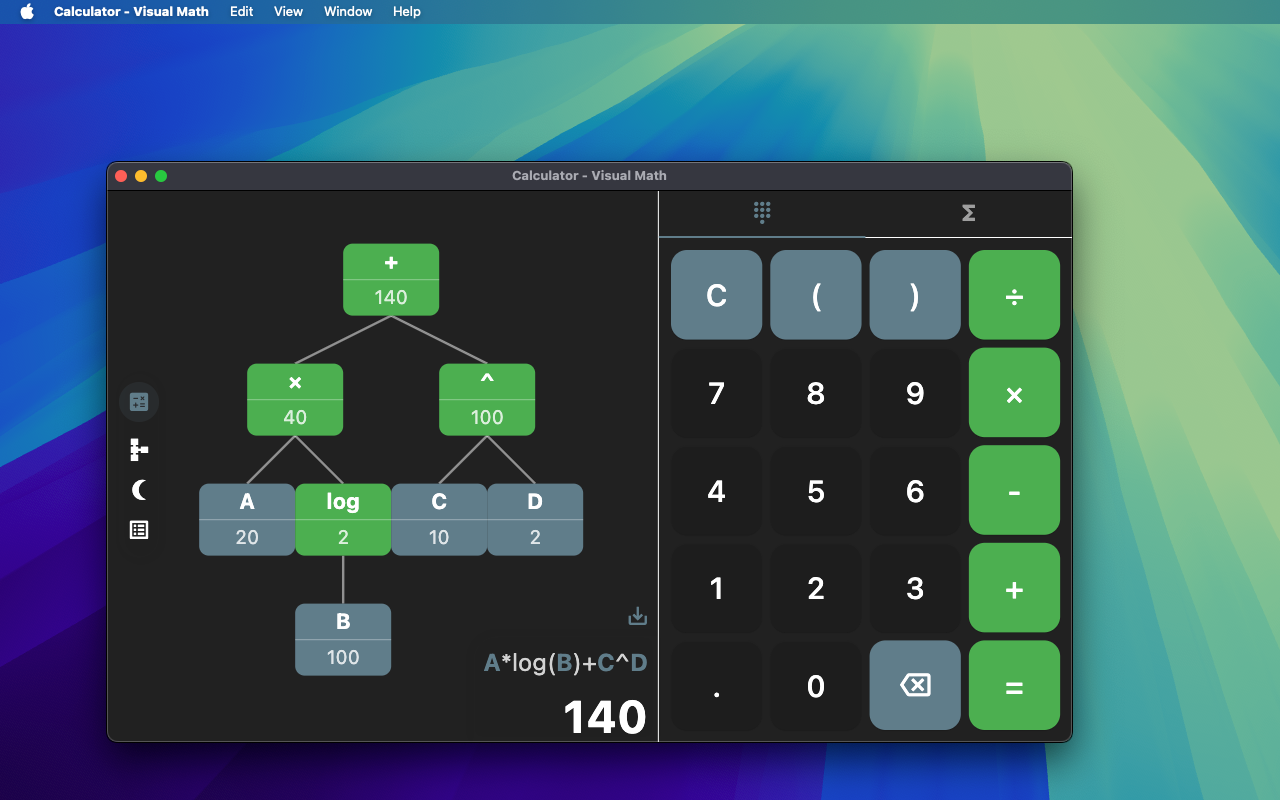Tap digit 3 on keypad
The image size is (1280, 800).
(915, 588)
